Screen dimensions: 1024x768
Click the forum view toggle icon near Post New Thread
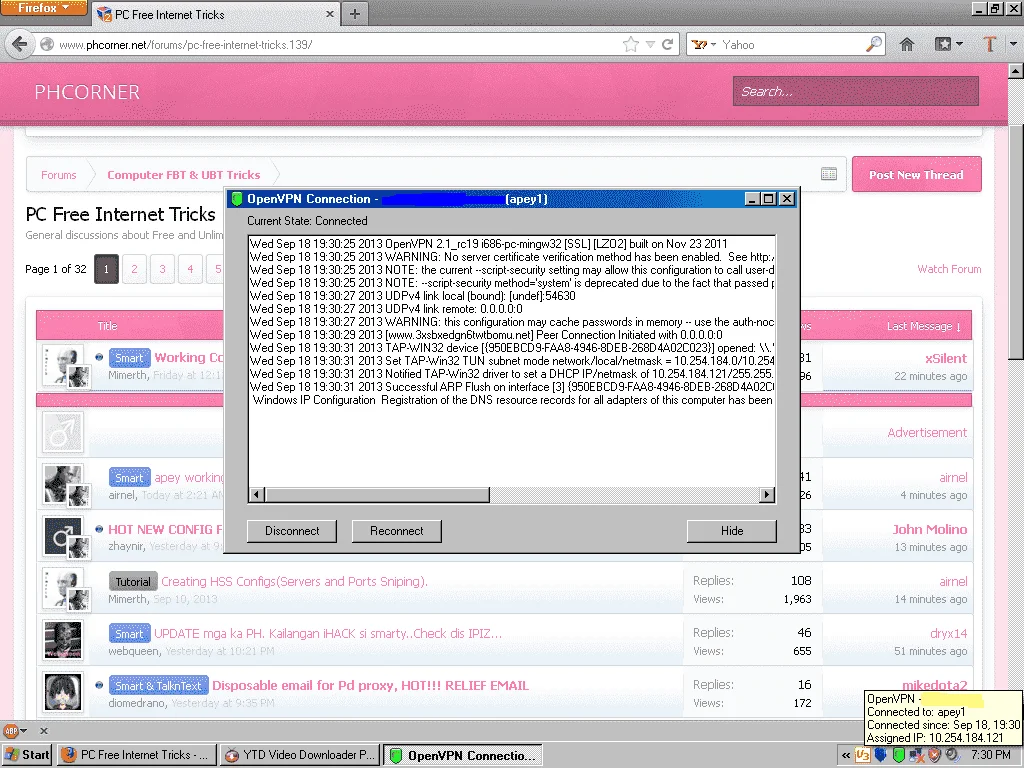(x=829, y=174)
